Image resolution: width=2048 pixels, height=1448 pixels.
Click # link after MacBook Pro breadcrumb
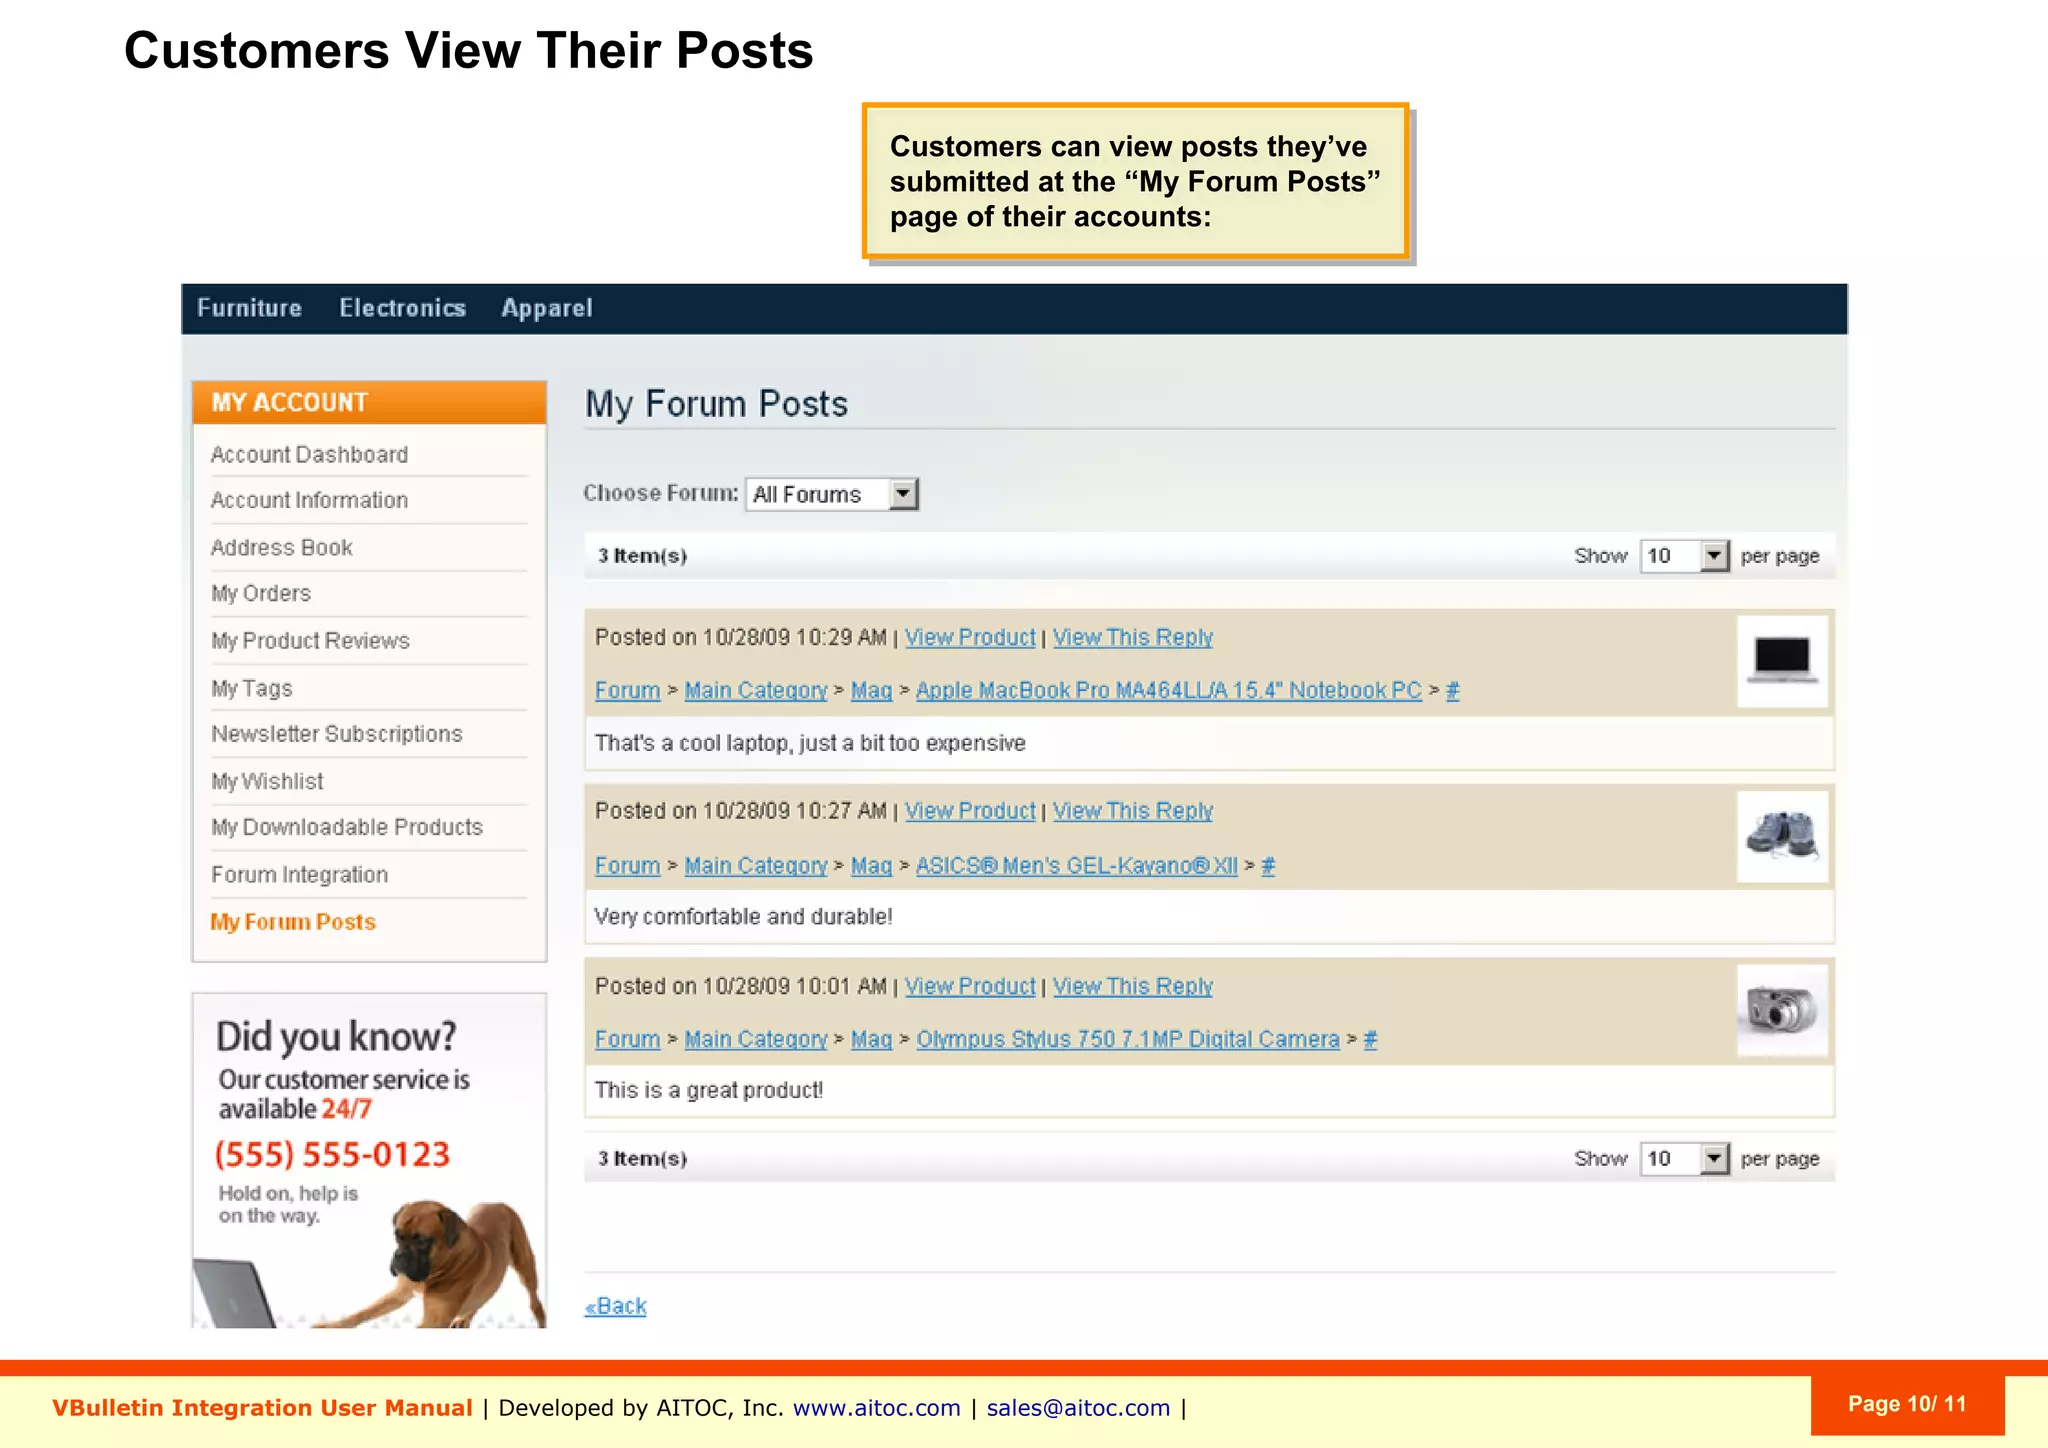1453,690
